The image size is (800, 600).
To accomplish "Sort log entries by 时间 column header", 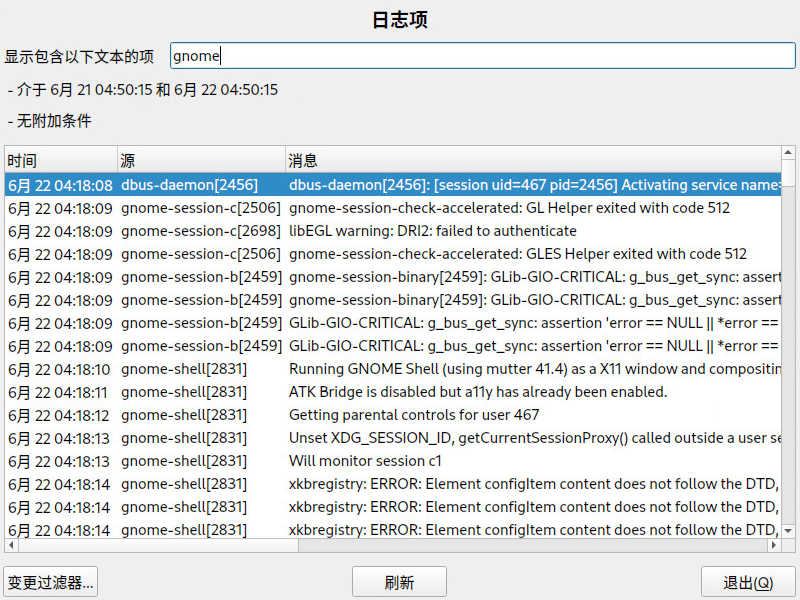I will pos(60,160).
